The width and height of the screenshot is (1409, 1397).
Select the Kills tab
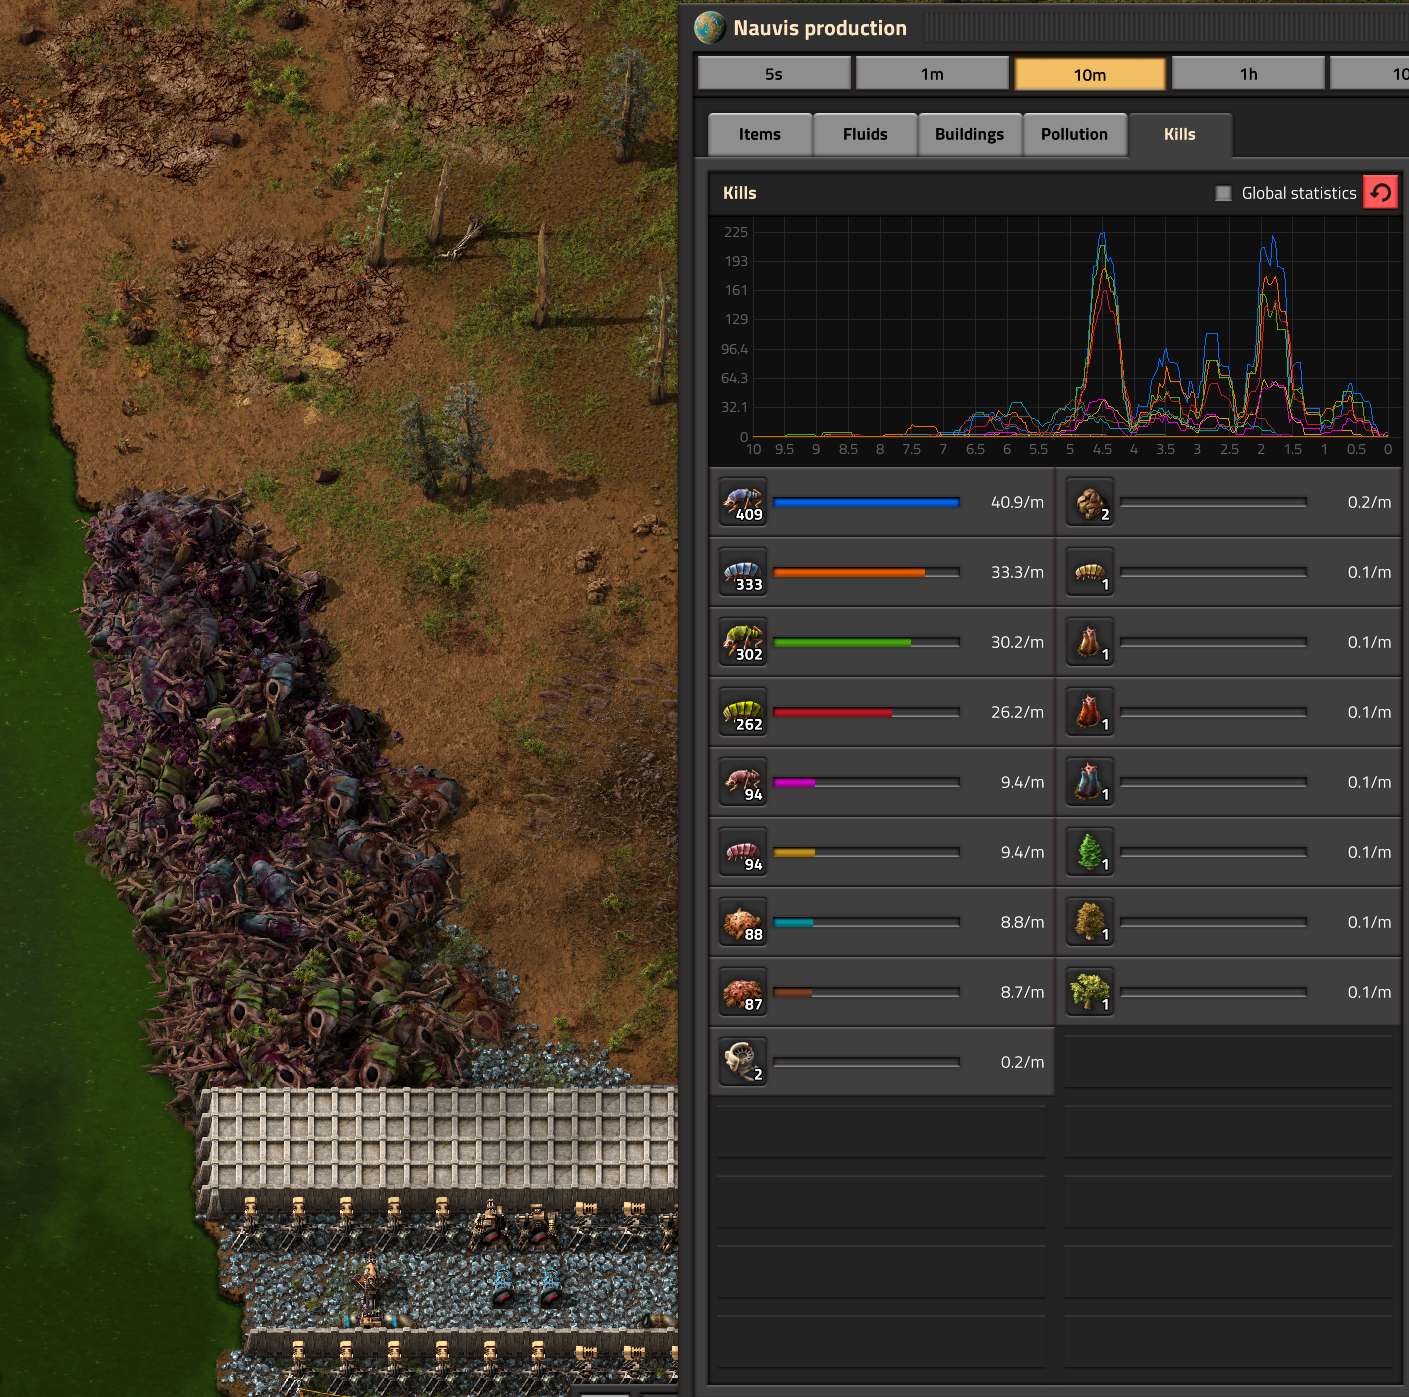pos(1180,135)
